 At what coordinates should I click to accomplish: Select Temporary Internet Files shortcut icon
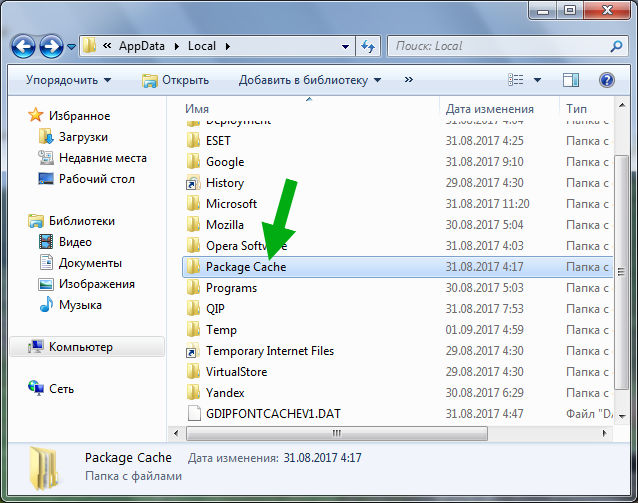[x=193, y=351]
